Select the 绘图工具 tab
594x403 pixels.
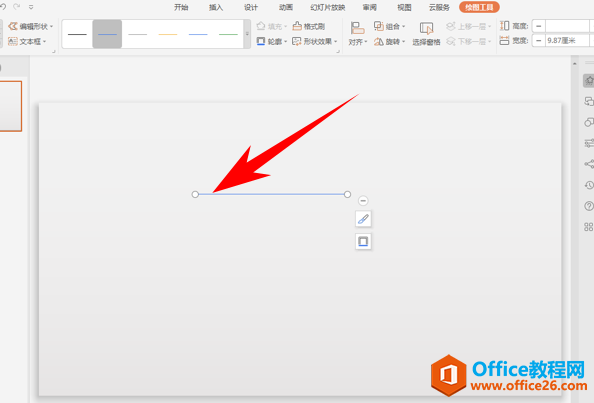[x=479, y=7]
